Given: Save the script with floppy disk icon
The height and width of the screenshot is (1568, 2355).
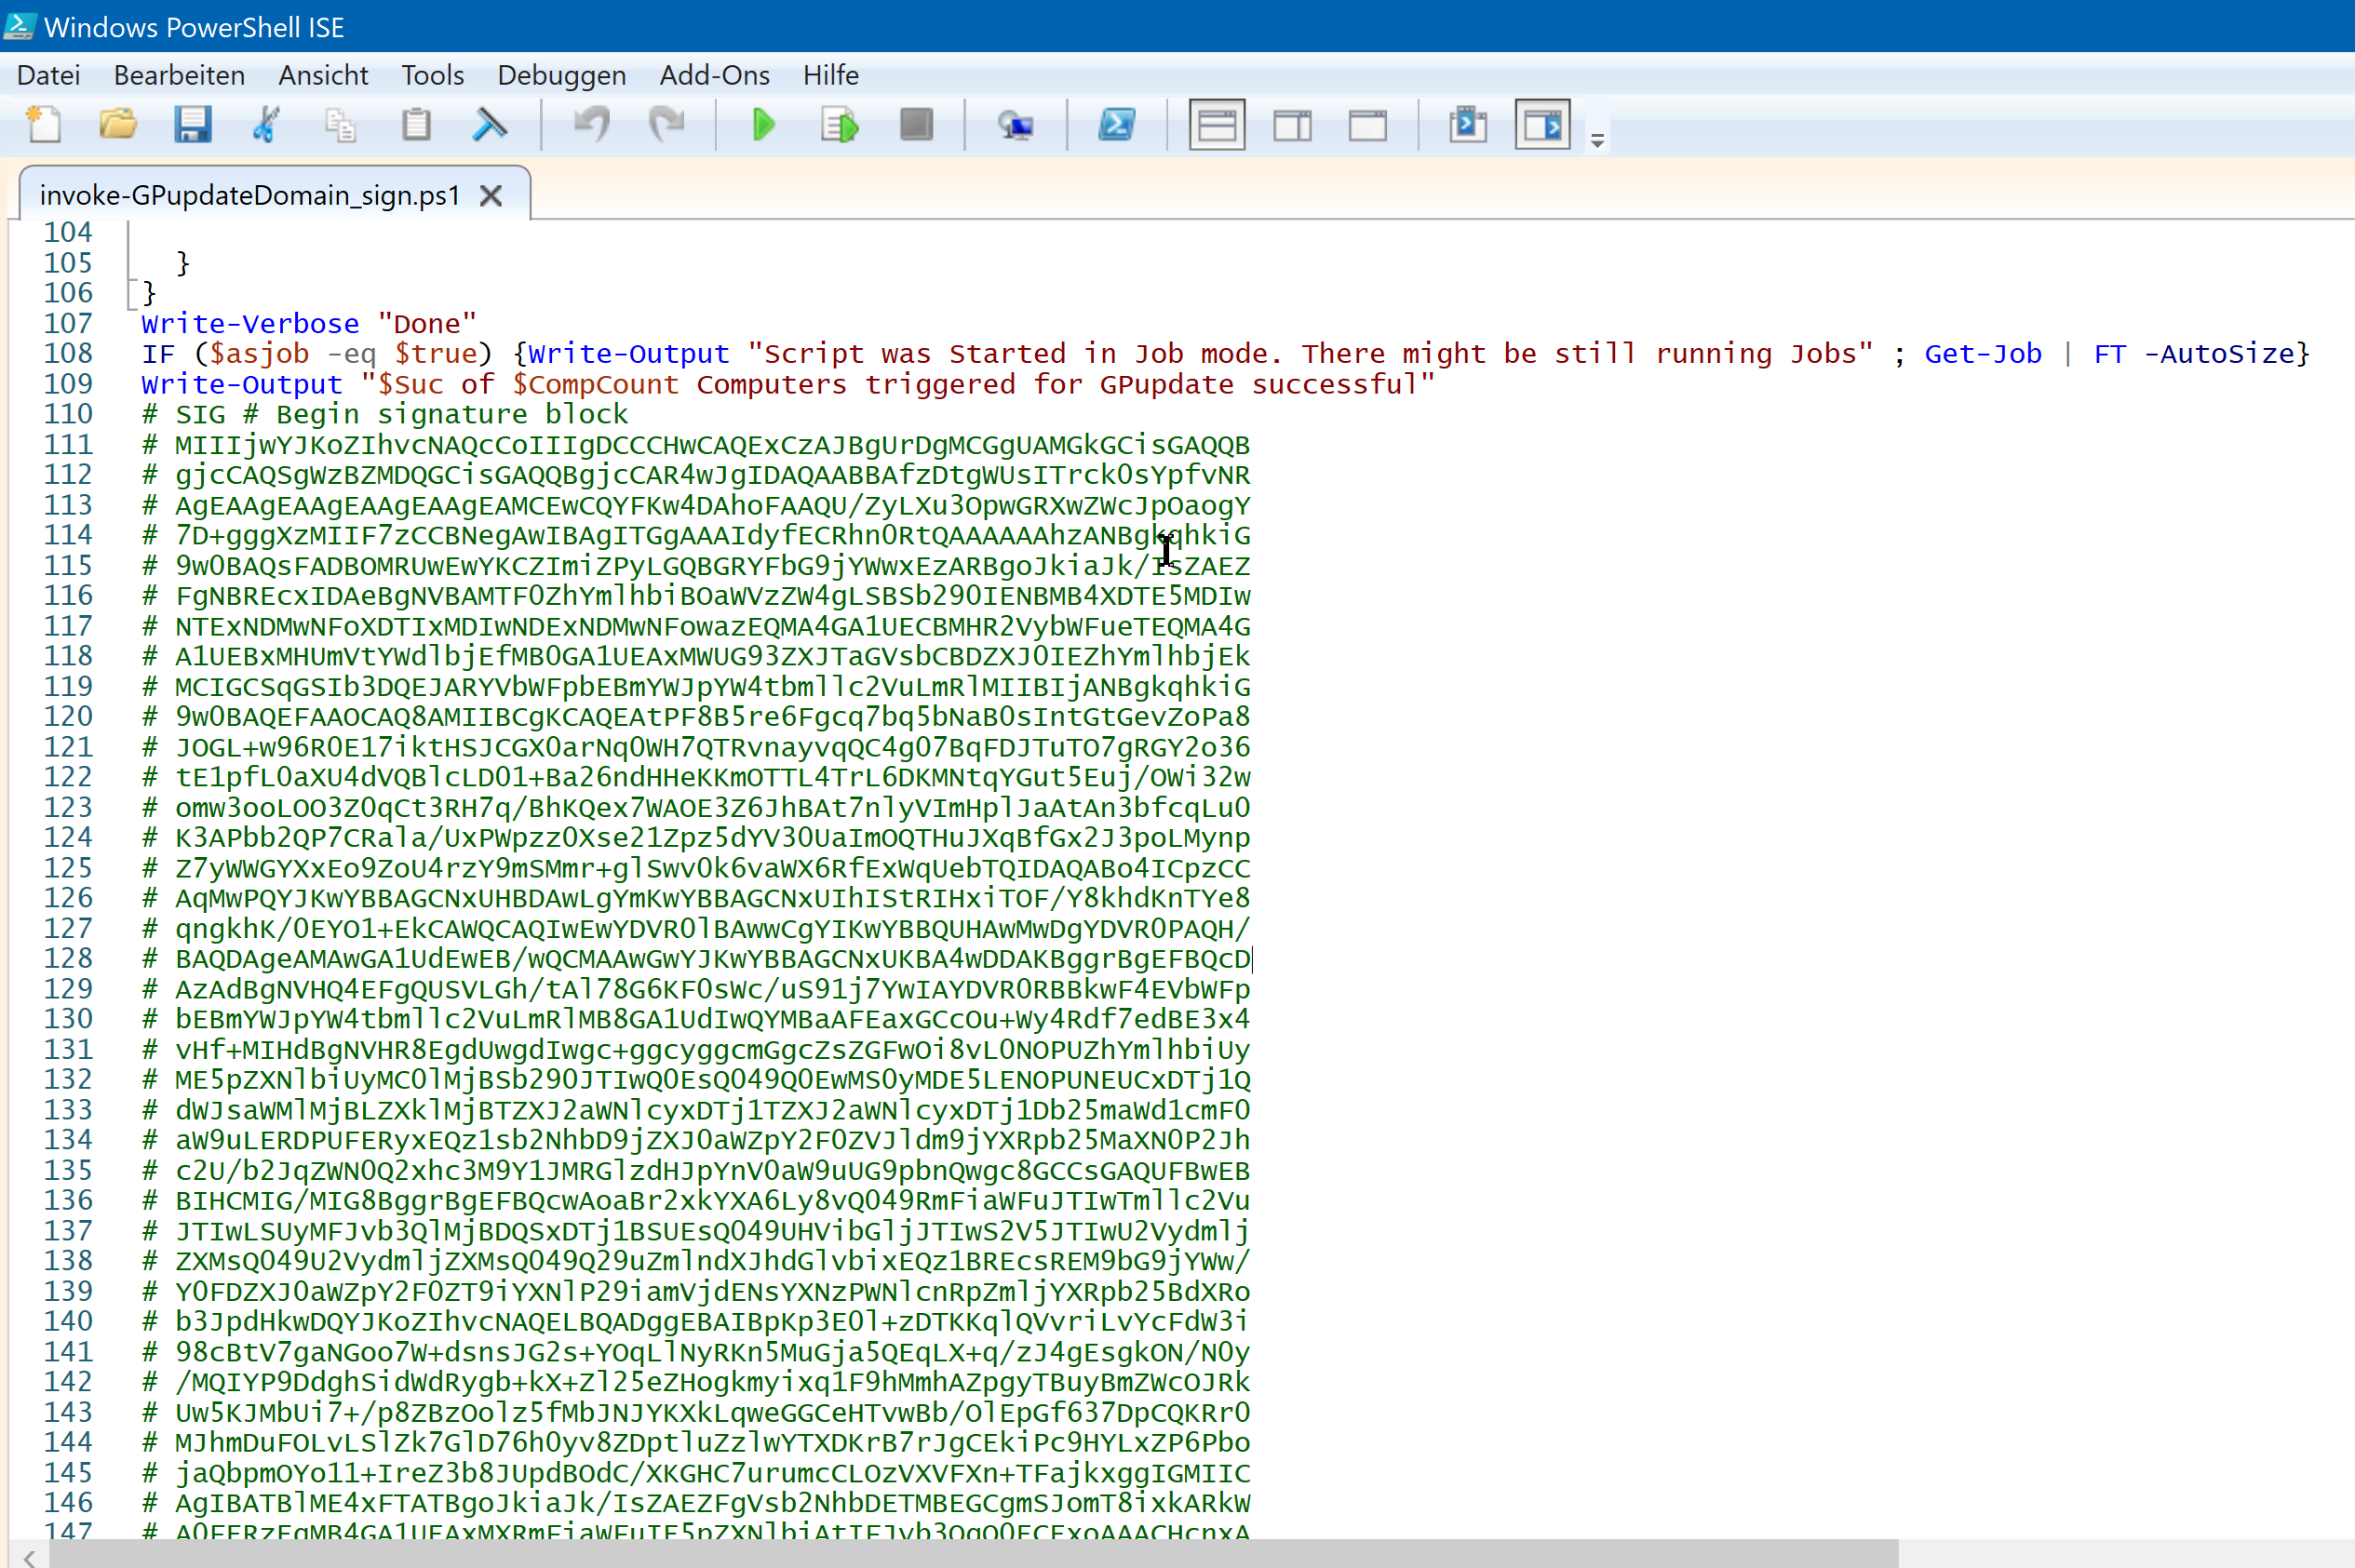Looking at the screenshot, I should [x=192, y=125].
